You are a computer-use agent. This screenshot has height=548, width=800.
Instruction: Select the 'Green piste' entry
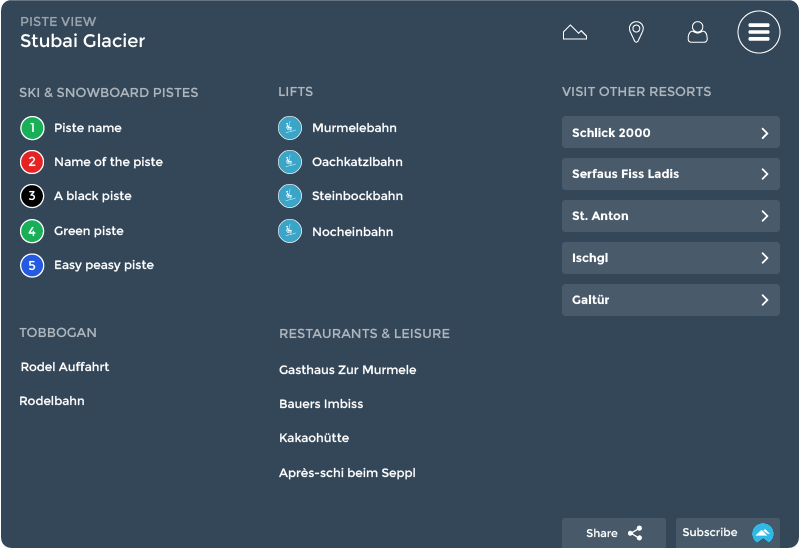[x=89, y=231]
